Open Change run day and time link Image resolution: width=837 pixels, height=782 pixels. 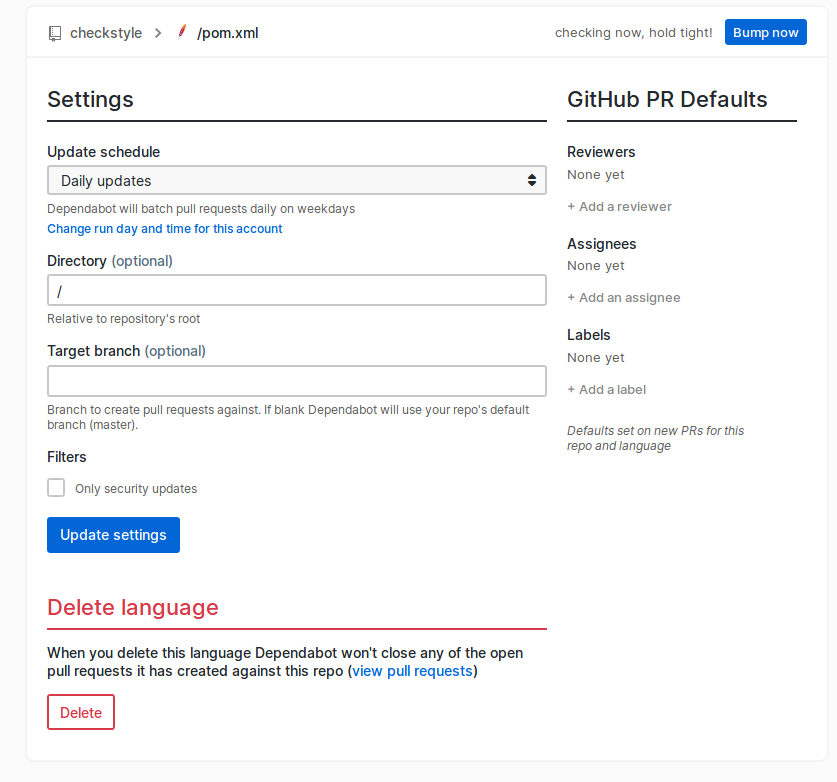[x=164, y=228]
